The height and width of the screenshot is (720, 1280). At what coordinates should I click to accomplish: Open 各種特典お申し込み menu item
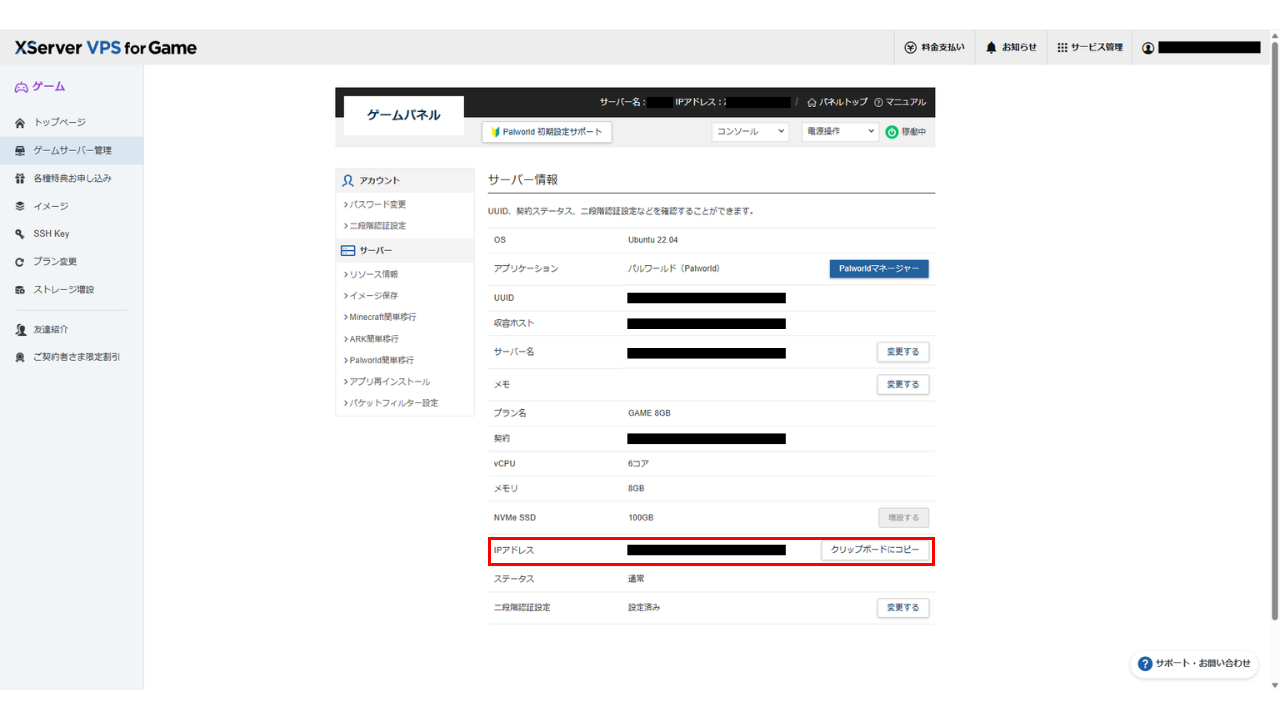[71, 178]
